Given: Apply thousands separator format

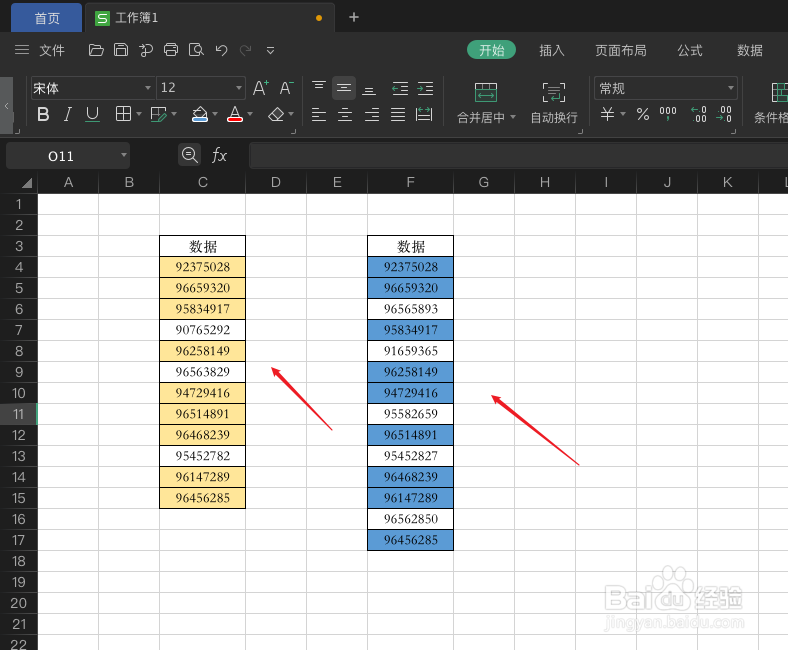Looking at the screenshot, I should click(x=668, y=114).
